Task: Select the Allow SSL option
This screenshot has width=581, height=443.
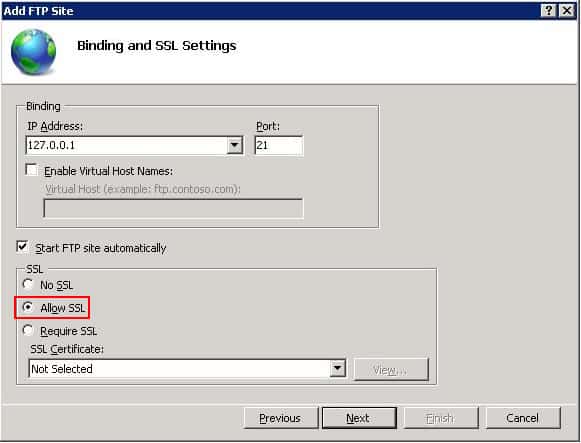Action: (28, 307)
